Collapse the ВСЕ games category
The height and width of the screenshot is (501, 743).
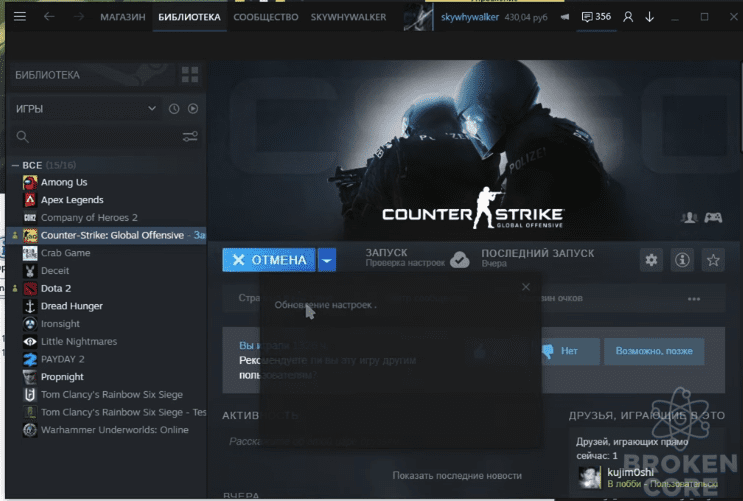tap(15, 165)
